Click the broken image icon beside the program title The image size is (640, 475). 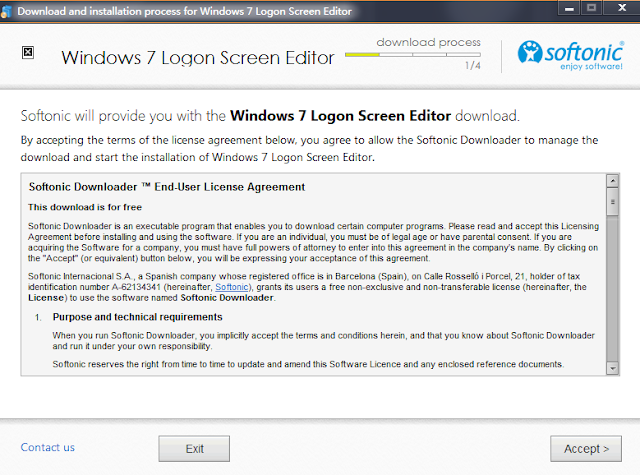coord(28,52)
